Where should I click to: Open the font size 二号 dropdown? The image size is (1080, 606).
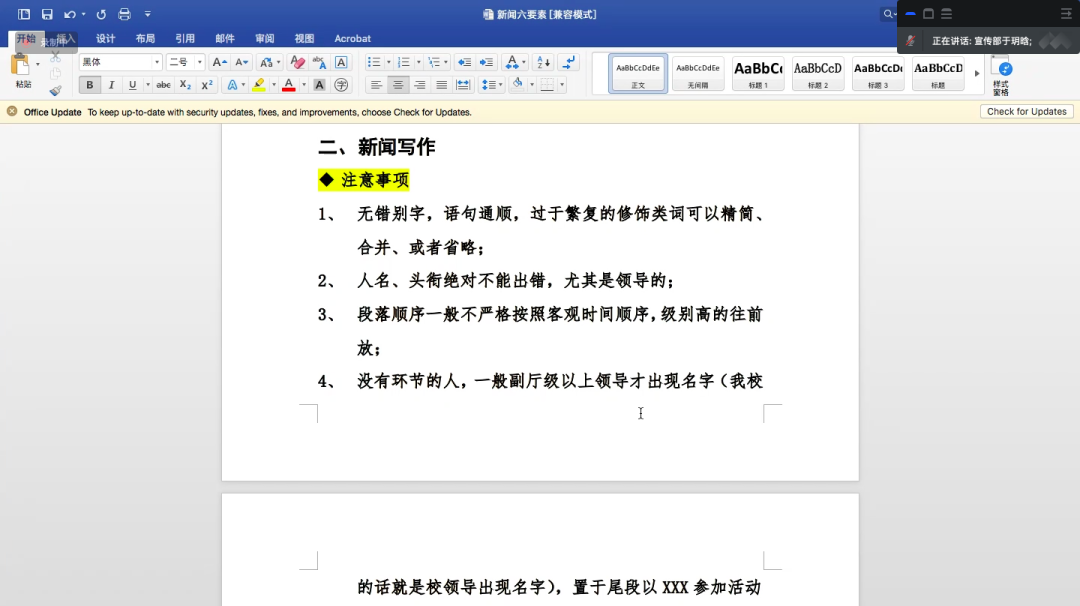(200, 62)
